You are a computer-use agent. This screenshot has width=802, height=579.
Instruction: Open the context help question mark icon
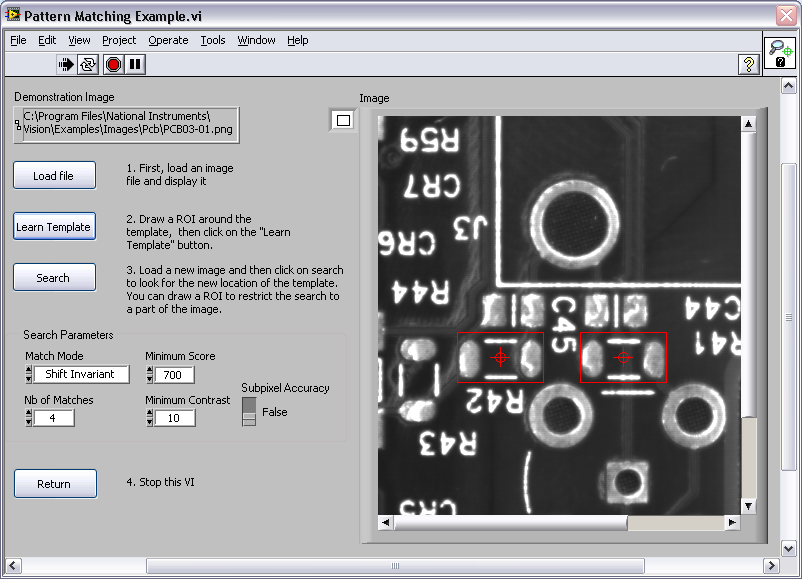pyautogui.click(x=748, y=64)
